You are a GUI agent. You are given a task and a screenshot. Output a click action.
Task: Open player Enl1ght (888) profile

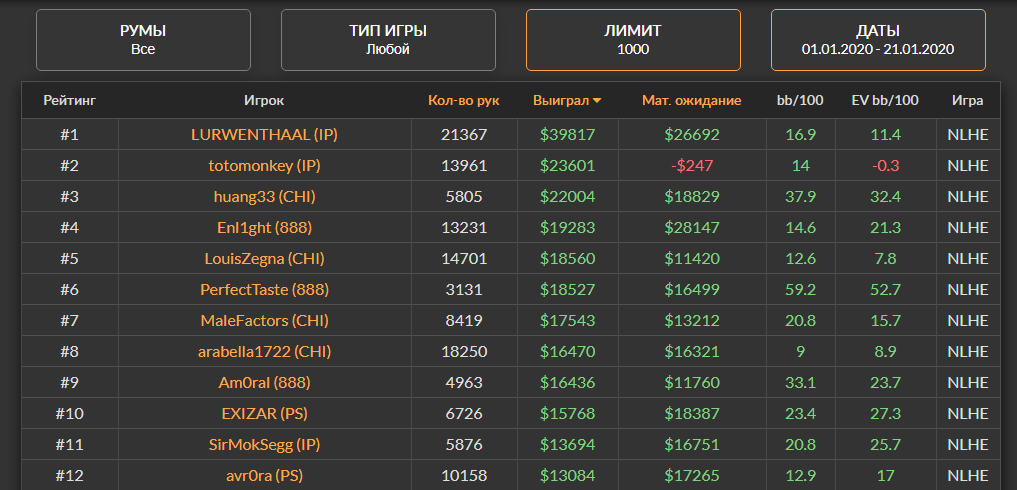tap(265, 228)
